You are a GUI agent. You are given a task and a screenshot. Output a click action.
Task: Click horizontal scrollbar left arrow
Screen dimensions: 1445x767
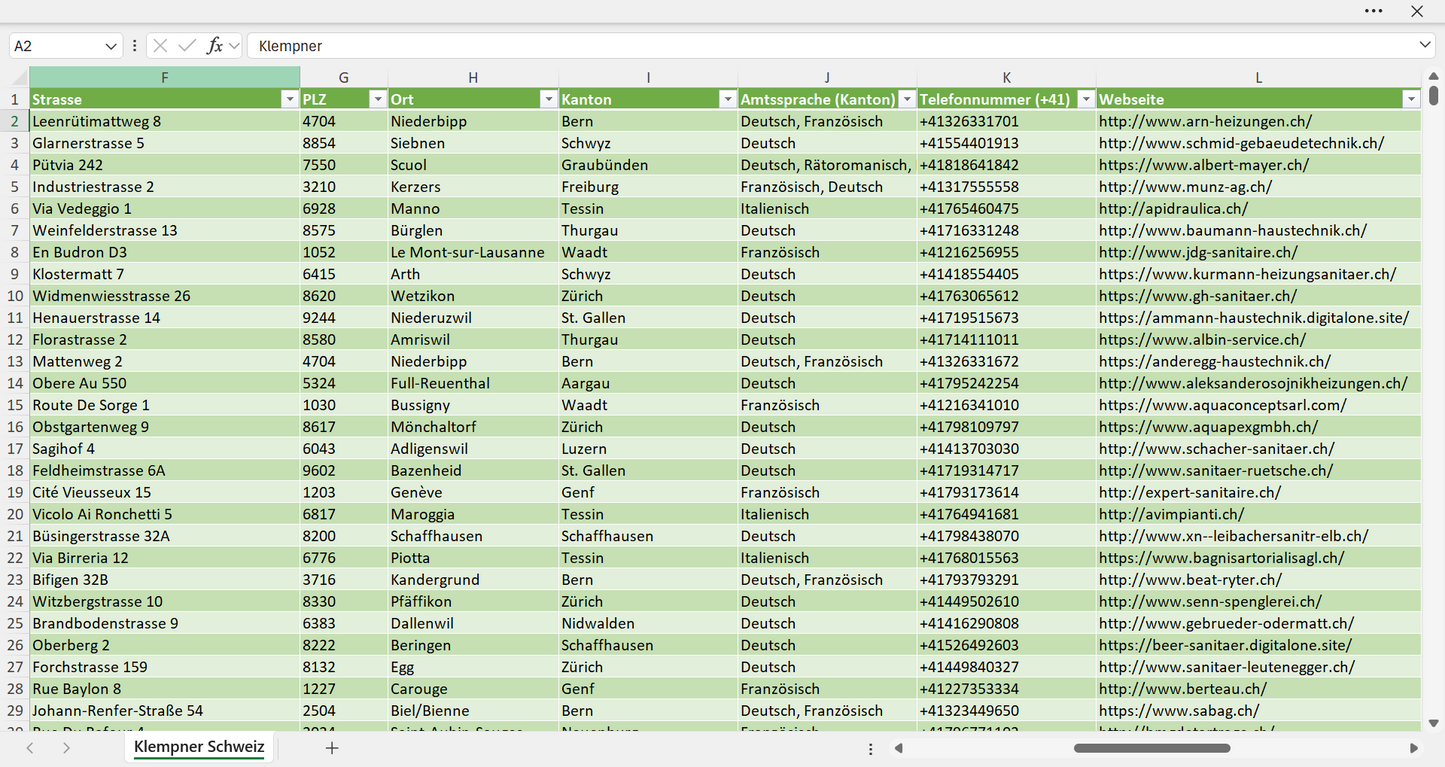[899, 748]
